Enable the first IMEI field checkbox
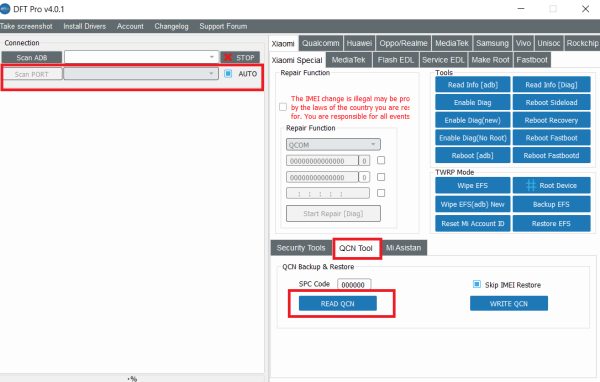This screenshot has height=382, width=600. pos(381,160)
